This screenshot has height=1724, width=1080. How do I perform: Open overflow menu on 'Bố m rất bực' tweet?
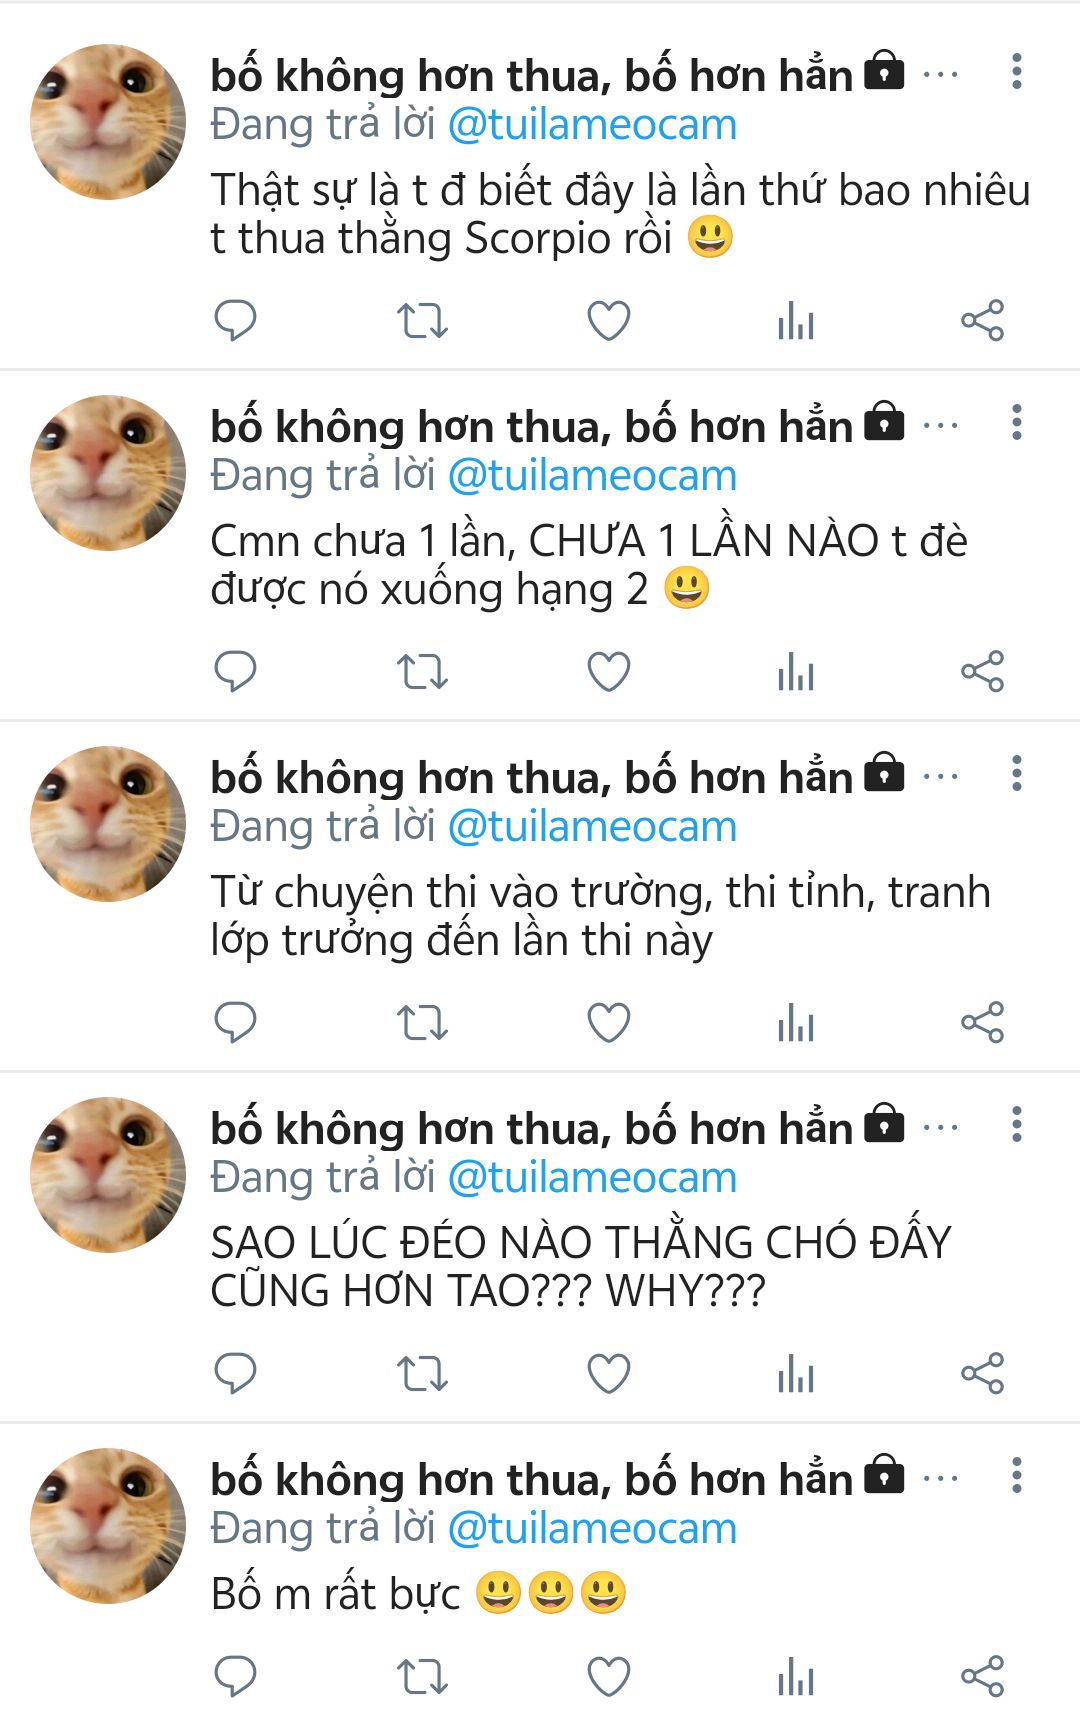click(1017, 1476)
